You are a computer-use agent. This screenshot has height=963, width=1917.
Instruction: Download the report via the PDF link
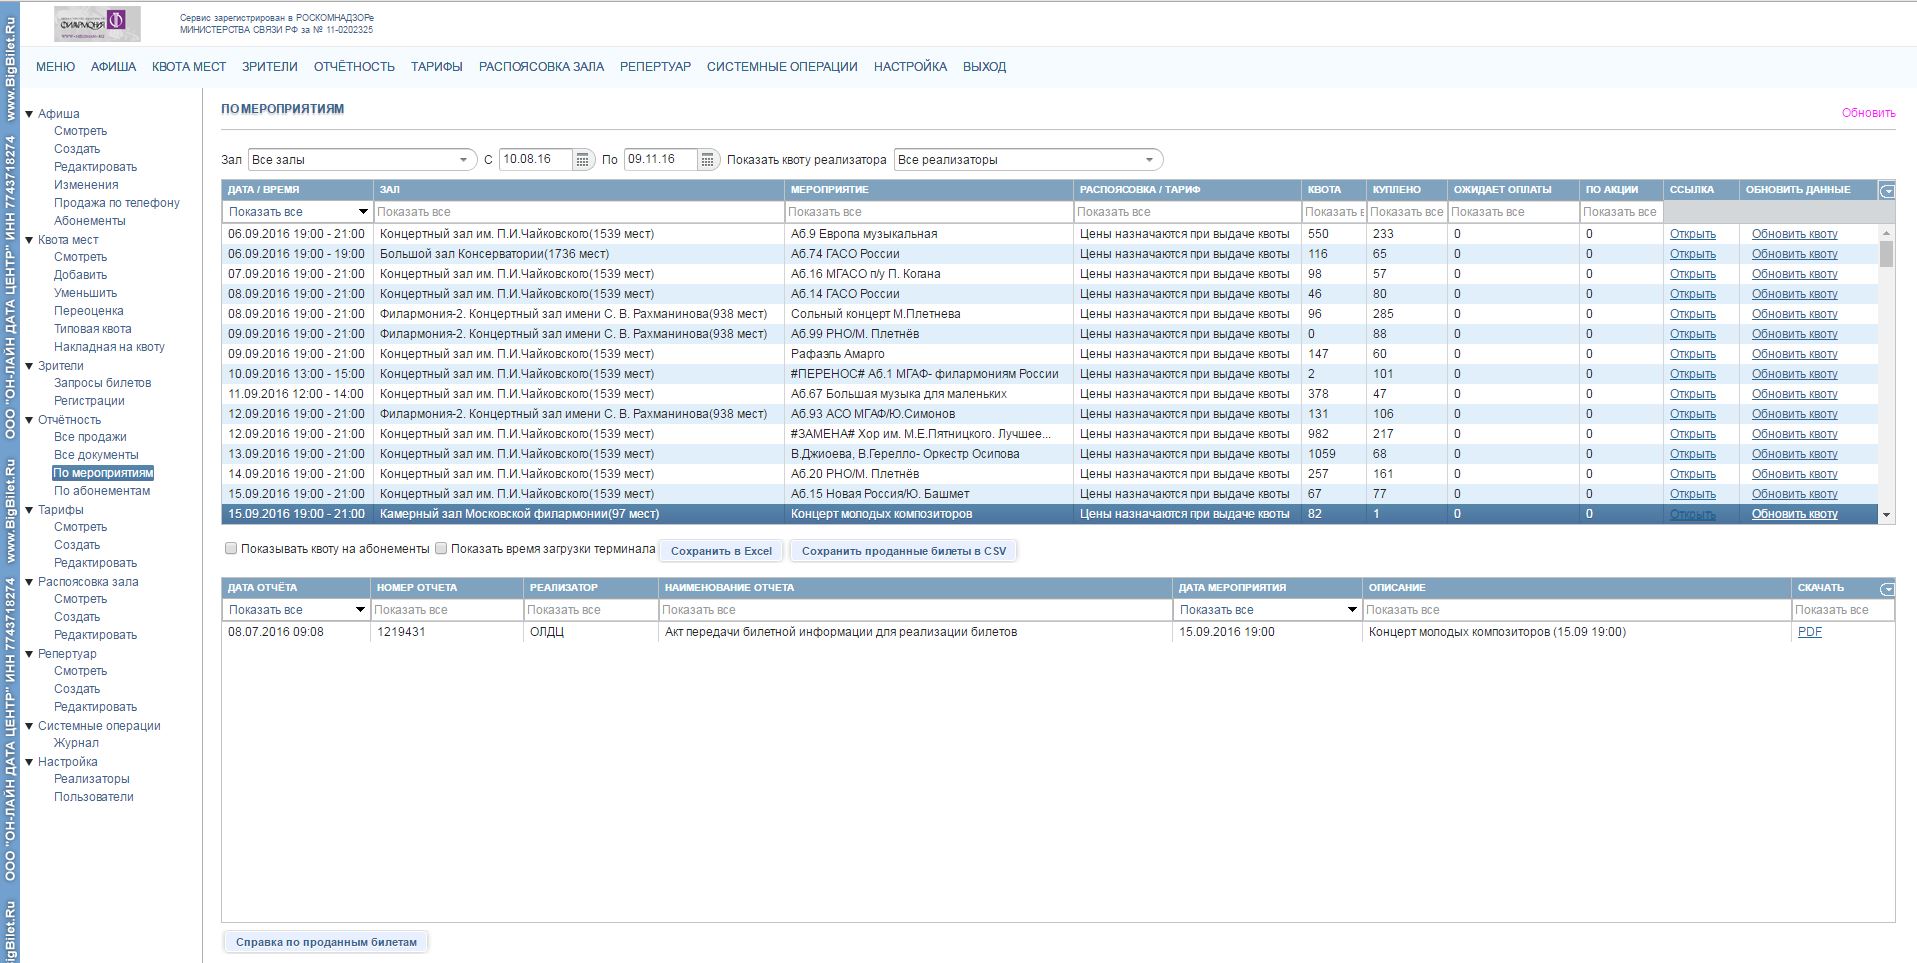tap(1809, 632)
